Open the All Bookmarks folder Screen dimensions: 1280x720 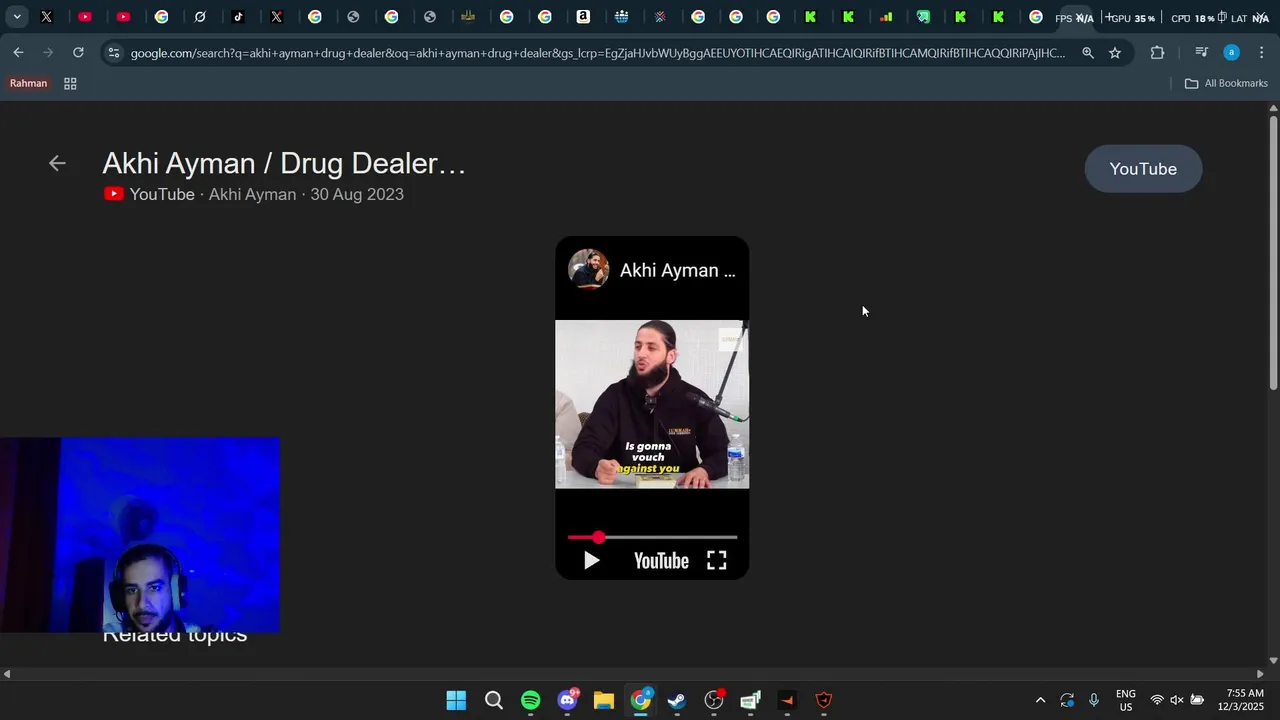[x=1226, y=84]
